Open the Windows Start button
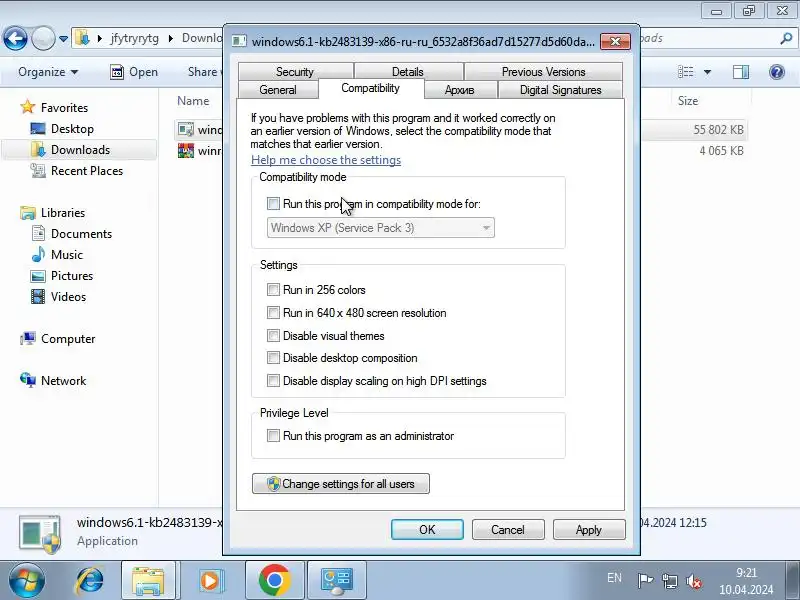 click(27, 581)
